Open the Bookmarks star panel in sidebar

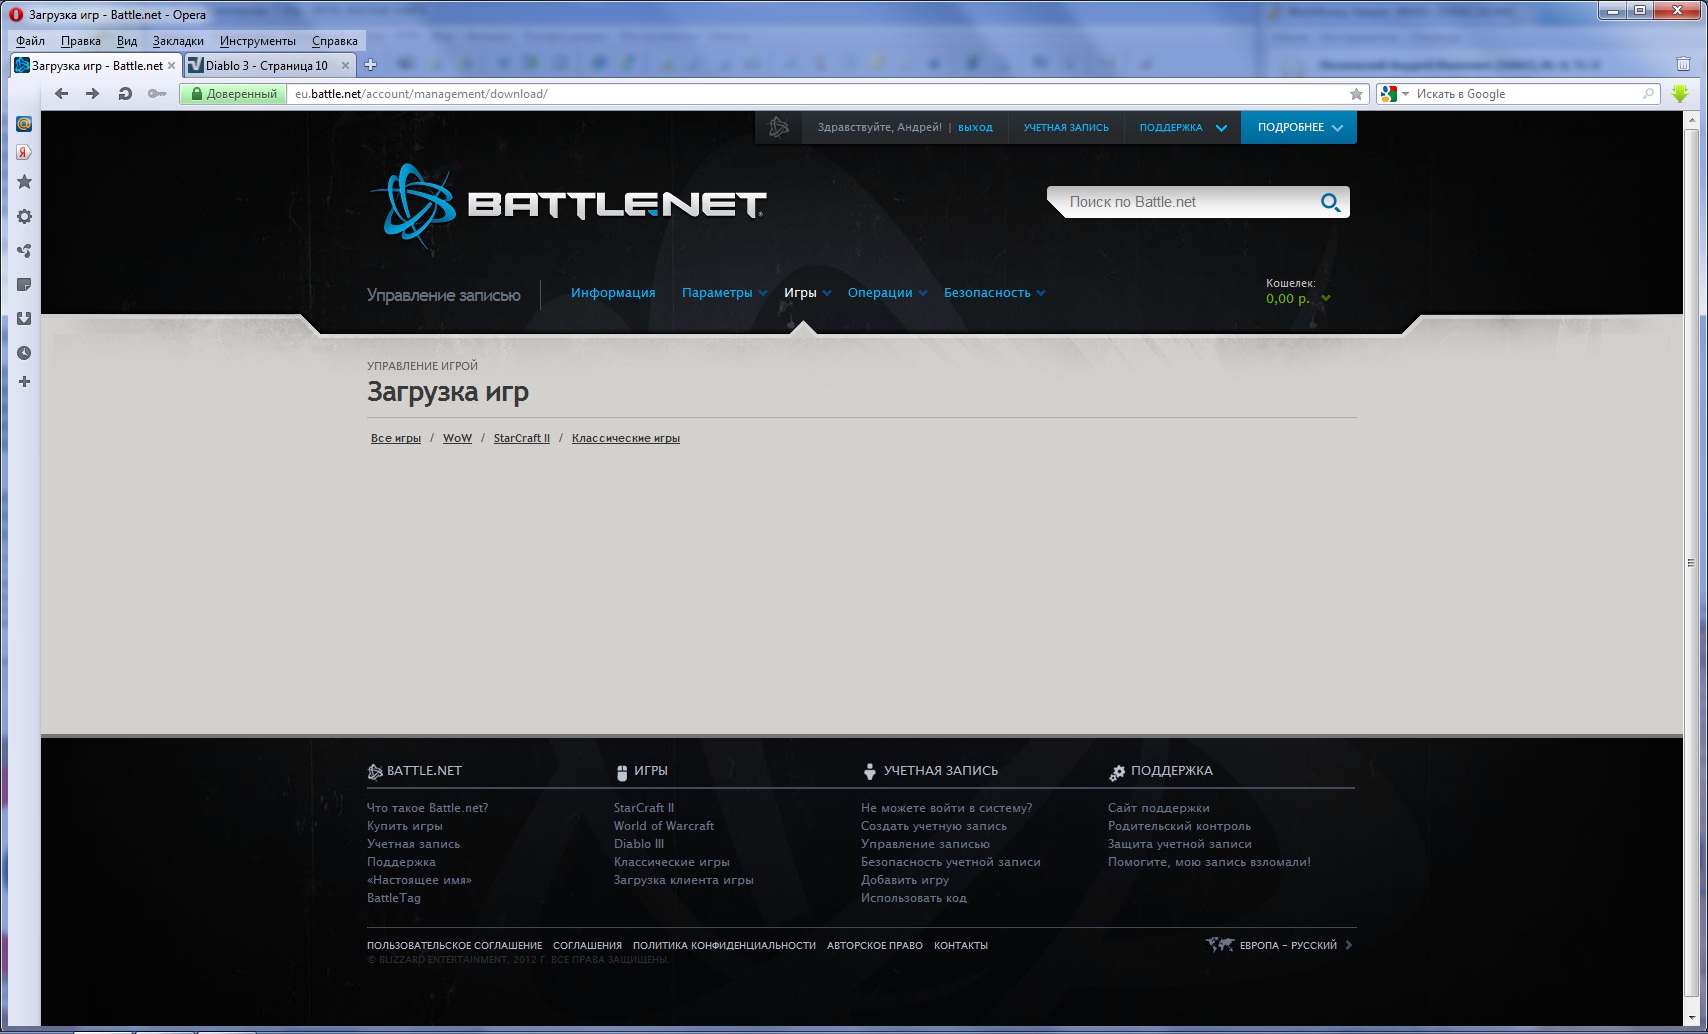pyautogui.click(x=24, y=182)
